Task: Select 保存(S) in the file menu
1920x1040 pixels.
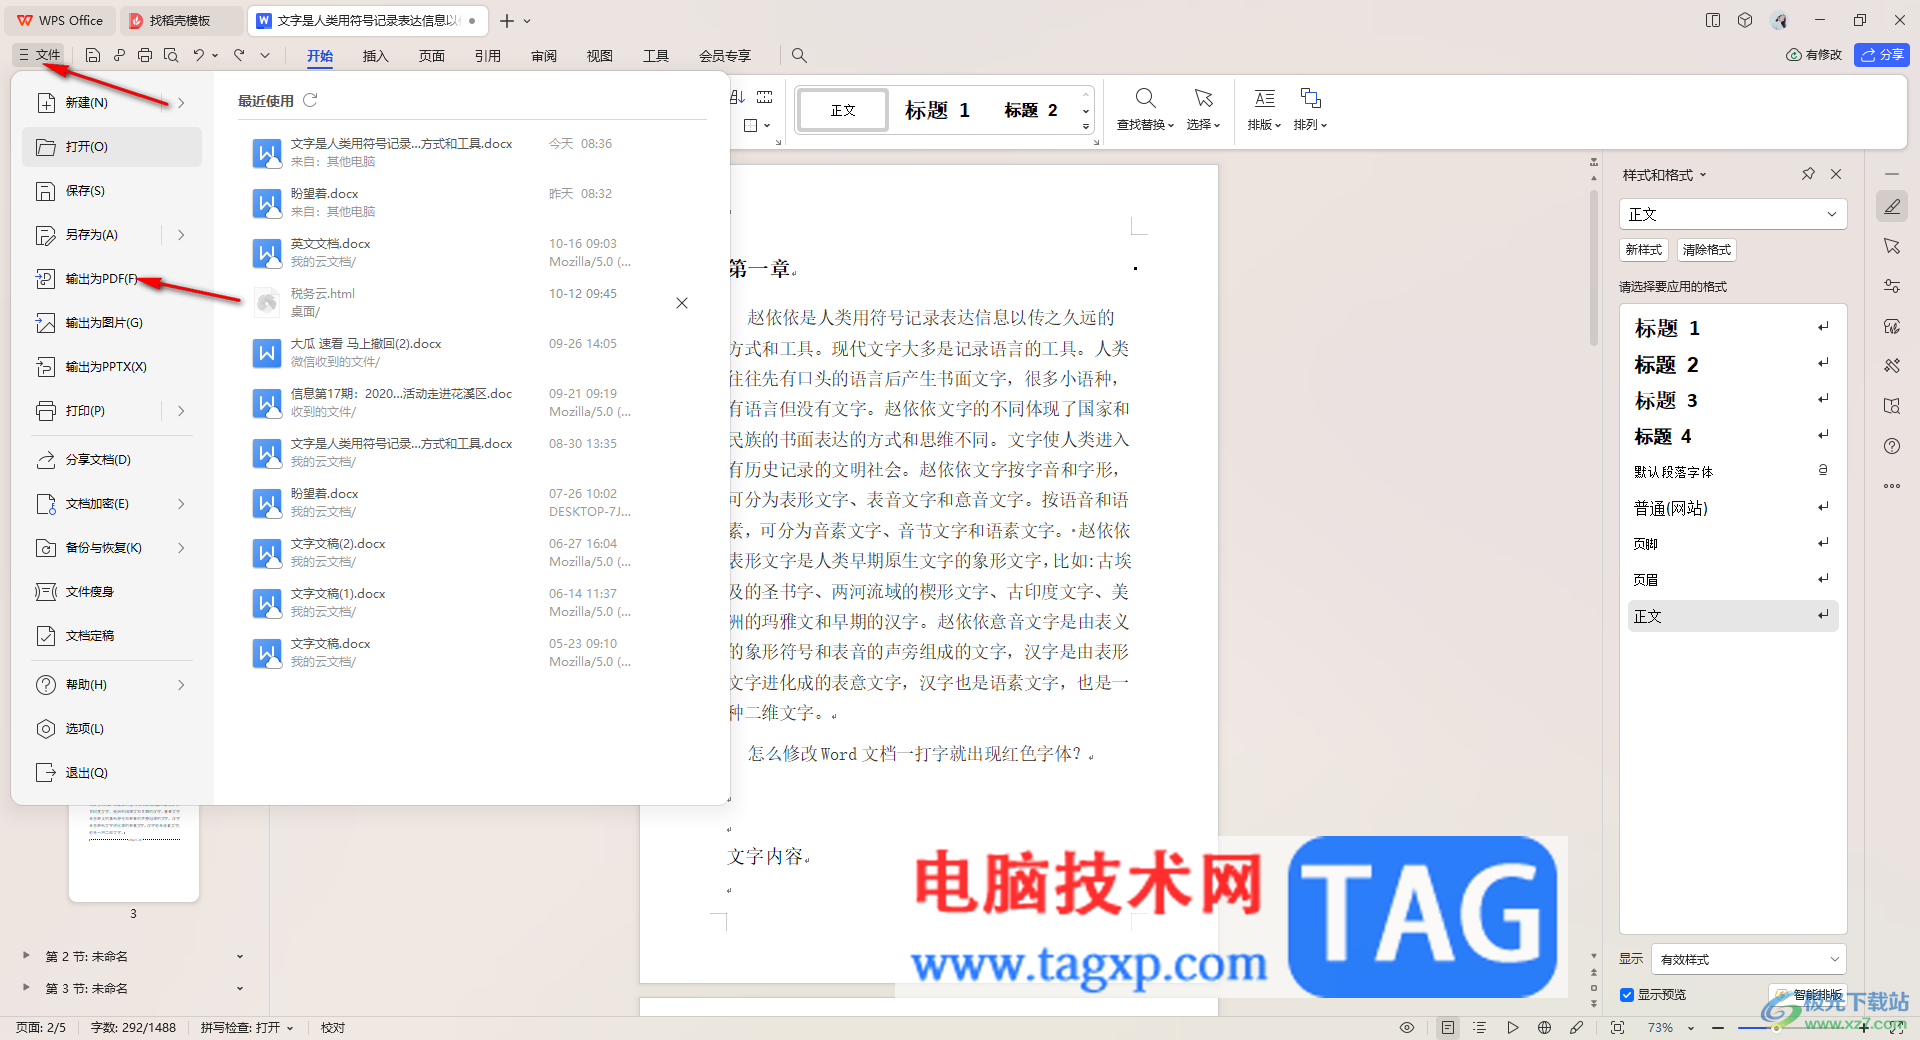Action: 112,191
